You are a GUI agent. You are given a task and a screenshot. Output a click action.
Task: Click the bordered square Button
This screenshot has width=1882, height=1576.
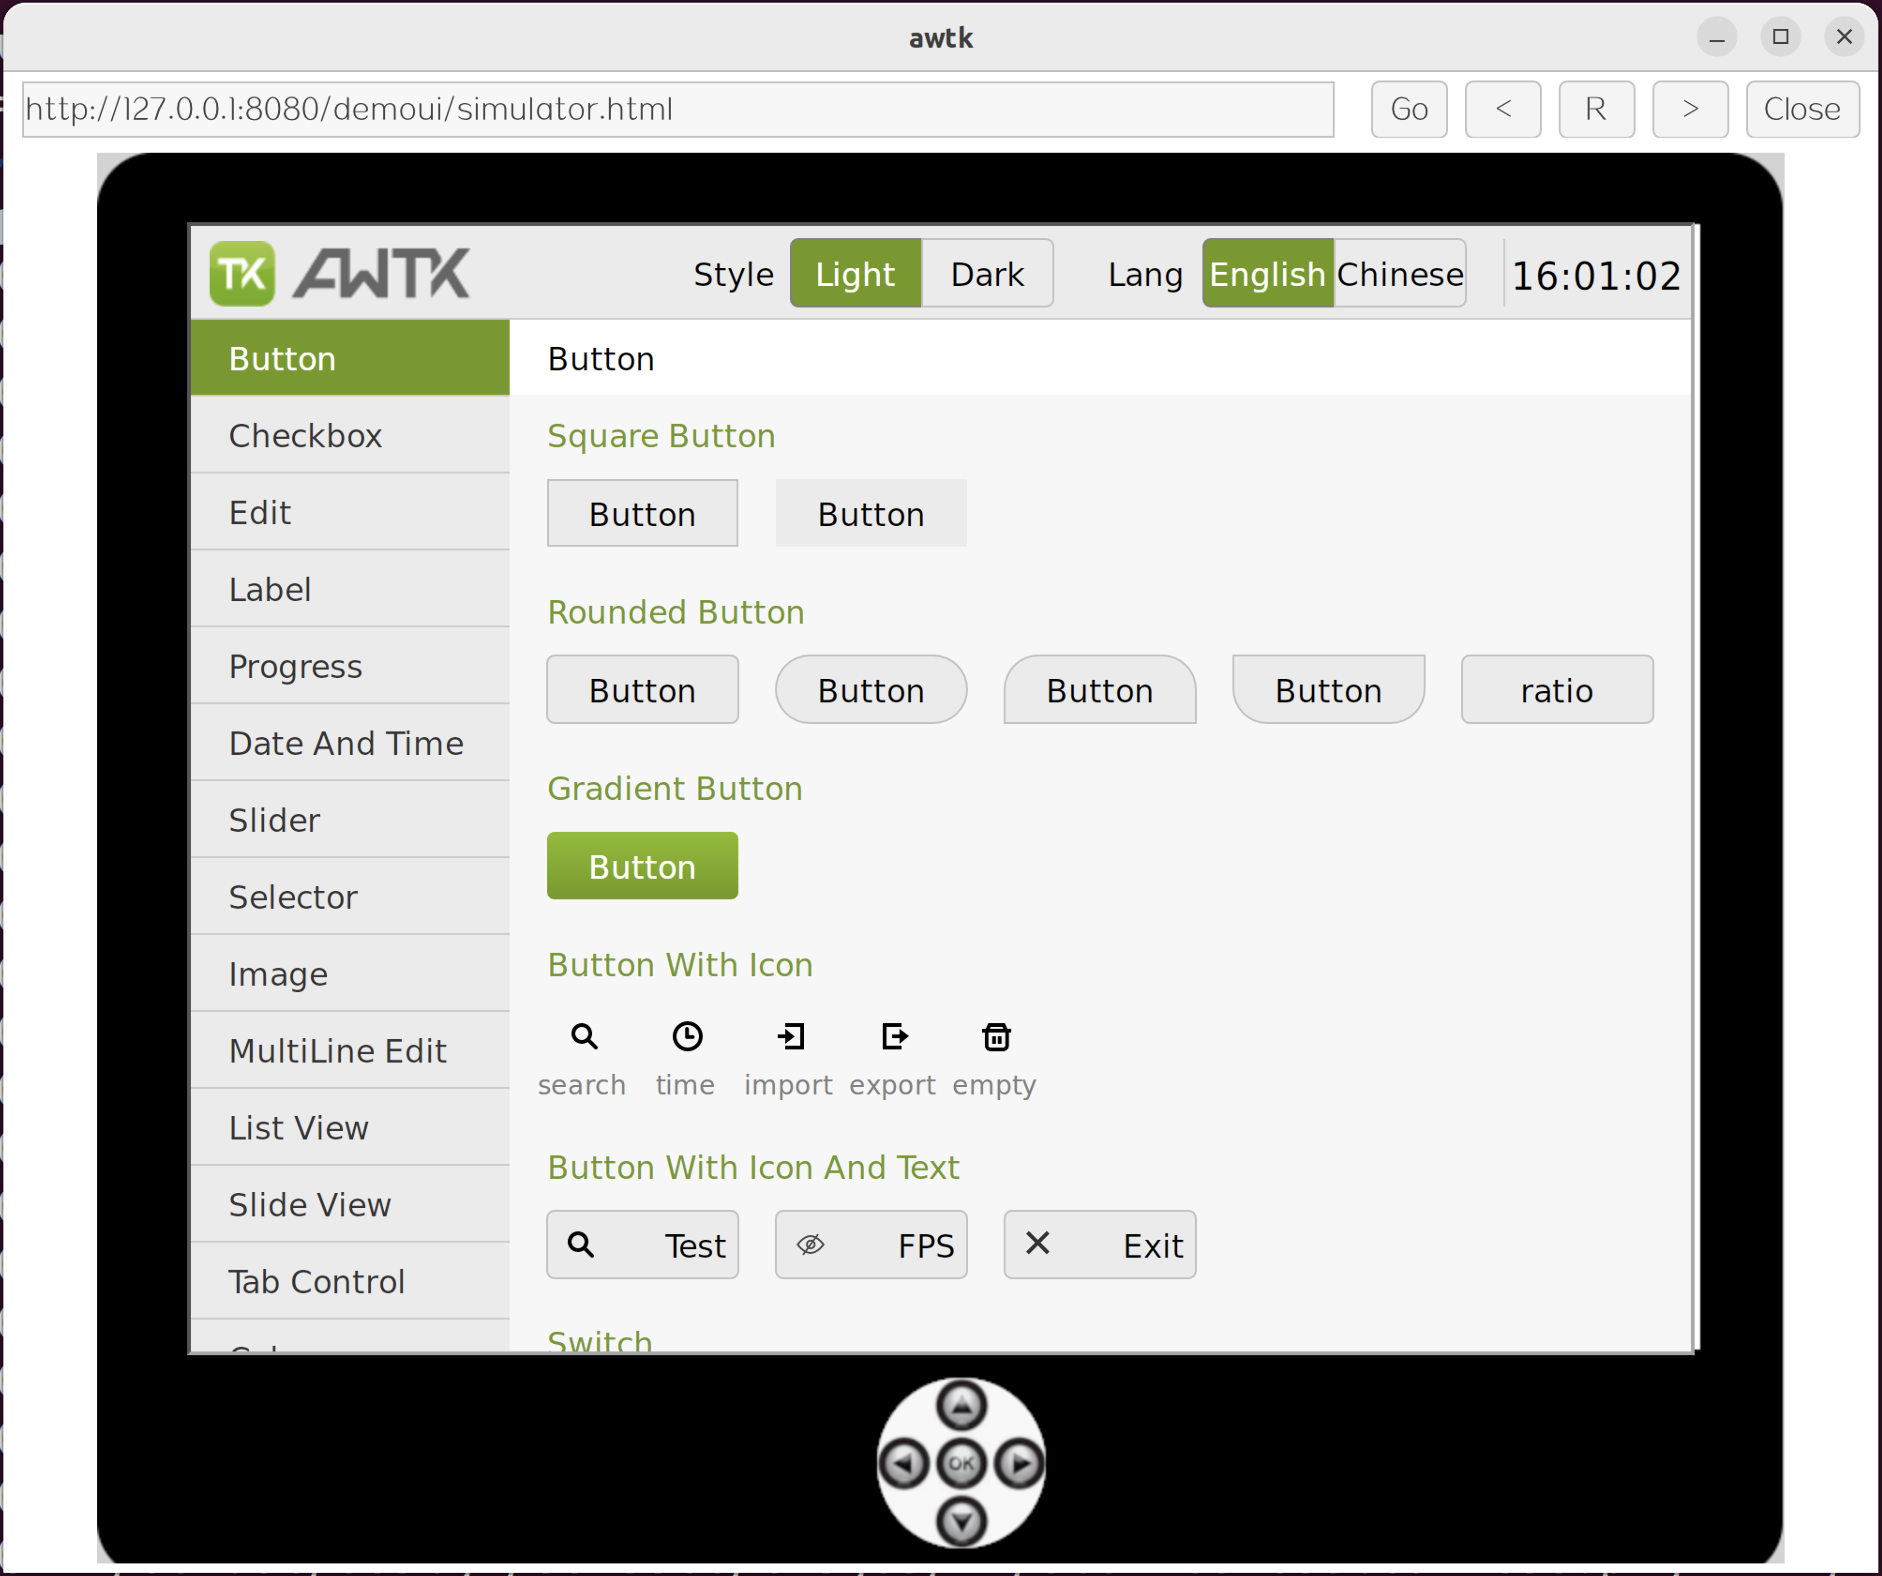tap(643, 513)
